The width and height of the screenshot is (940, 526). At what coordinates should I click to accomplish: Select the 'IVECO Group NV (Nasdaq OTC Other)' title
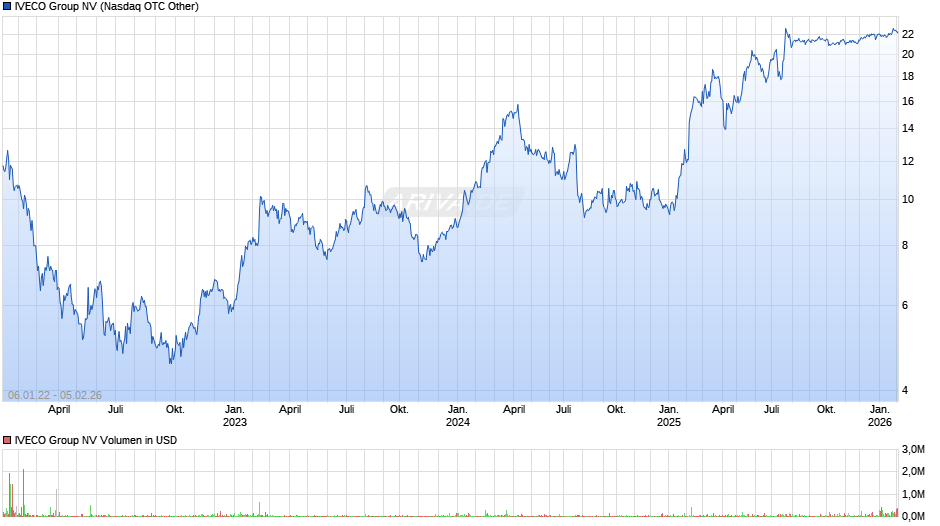click(x=107, y=7)
